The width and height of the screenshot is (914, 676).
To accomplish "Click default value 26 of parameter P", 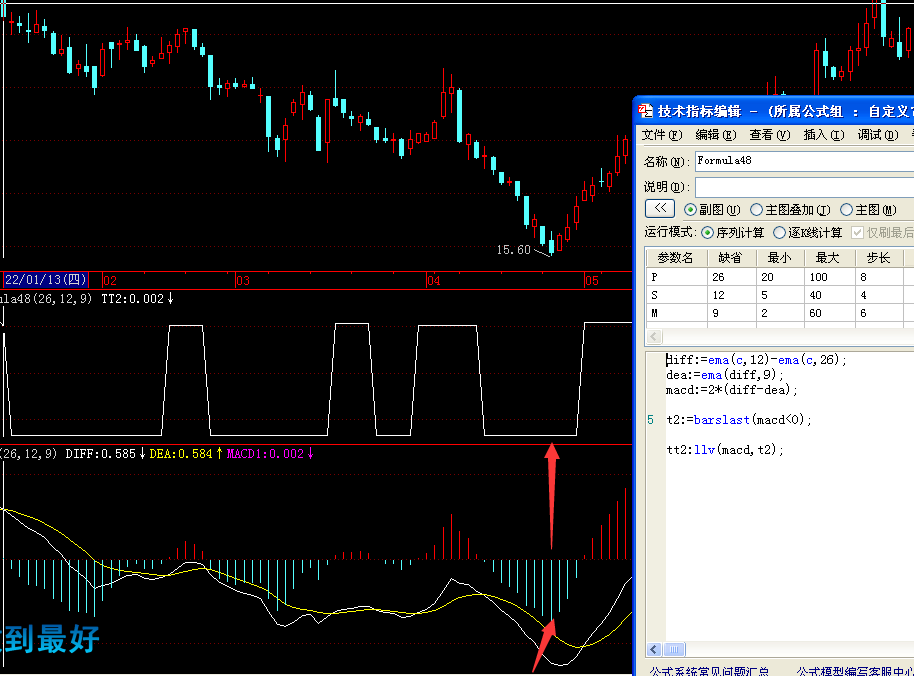I will click(x=732, y=277).
